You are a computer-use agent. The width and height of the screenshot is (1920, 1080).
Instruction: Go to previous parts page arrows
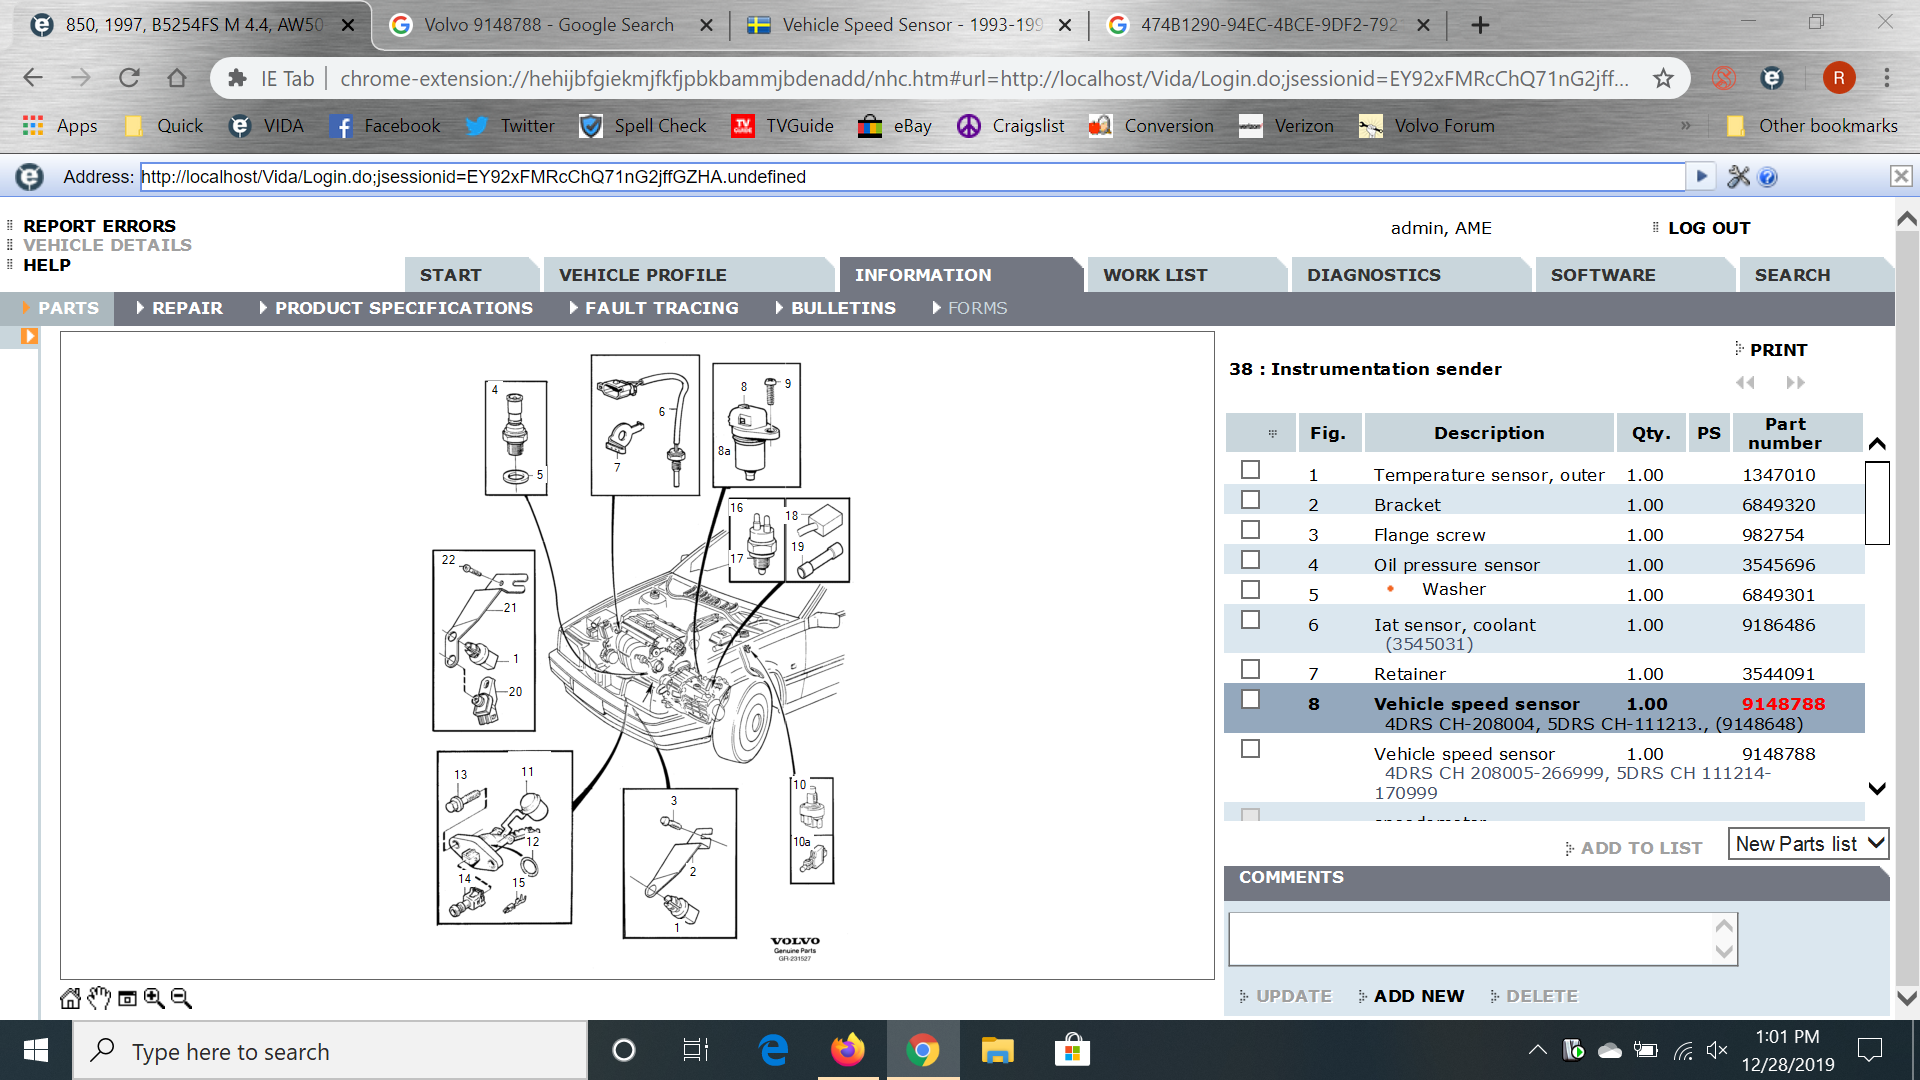[x=1745, y=382]
